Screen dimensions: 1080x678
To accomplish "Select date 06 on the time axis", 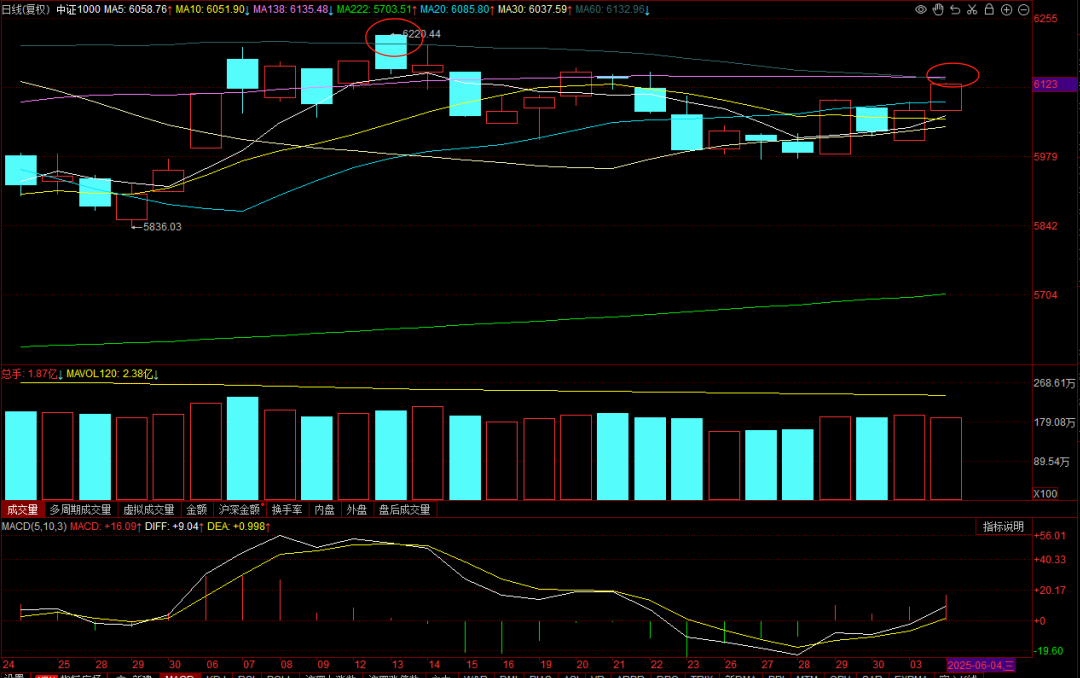I will (x=212, y=665).
